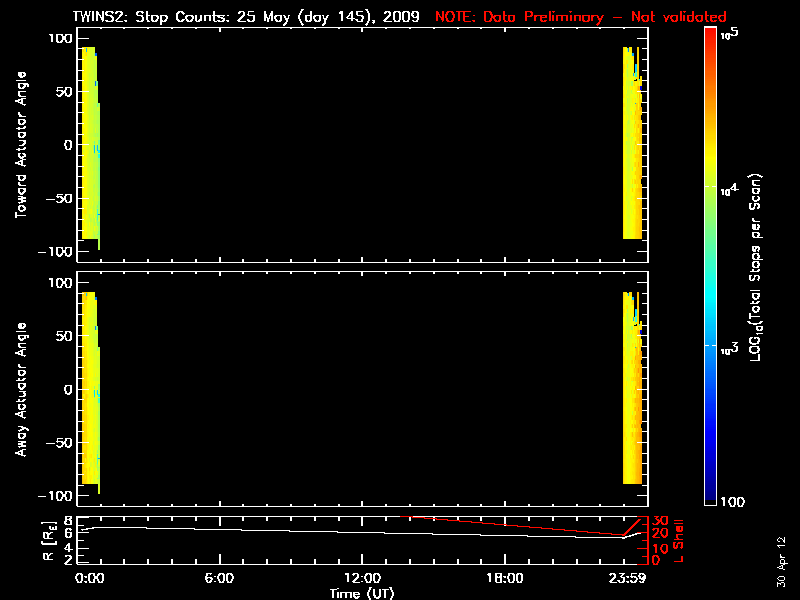Click the colorbar 10^3 tick label
Image resolution: width=800 pixels, height=600 pixels.
(x=730, y=349)
